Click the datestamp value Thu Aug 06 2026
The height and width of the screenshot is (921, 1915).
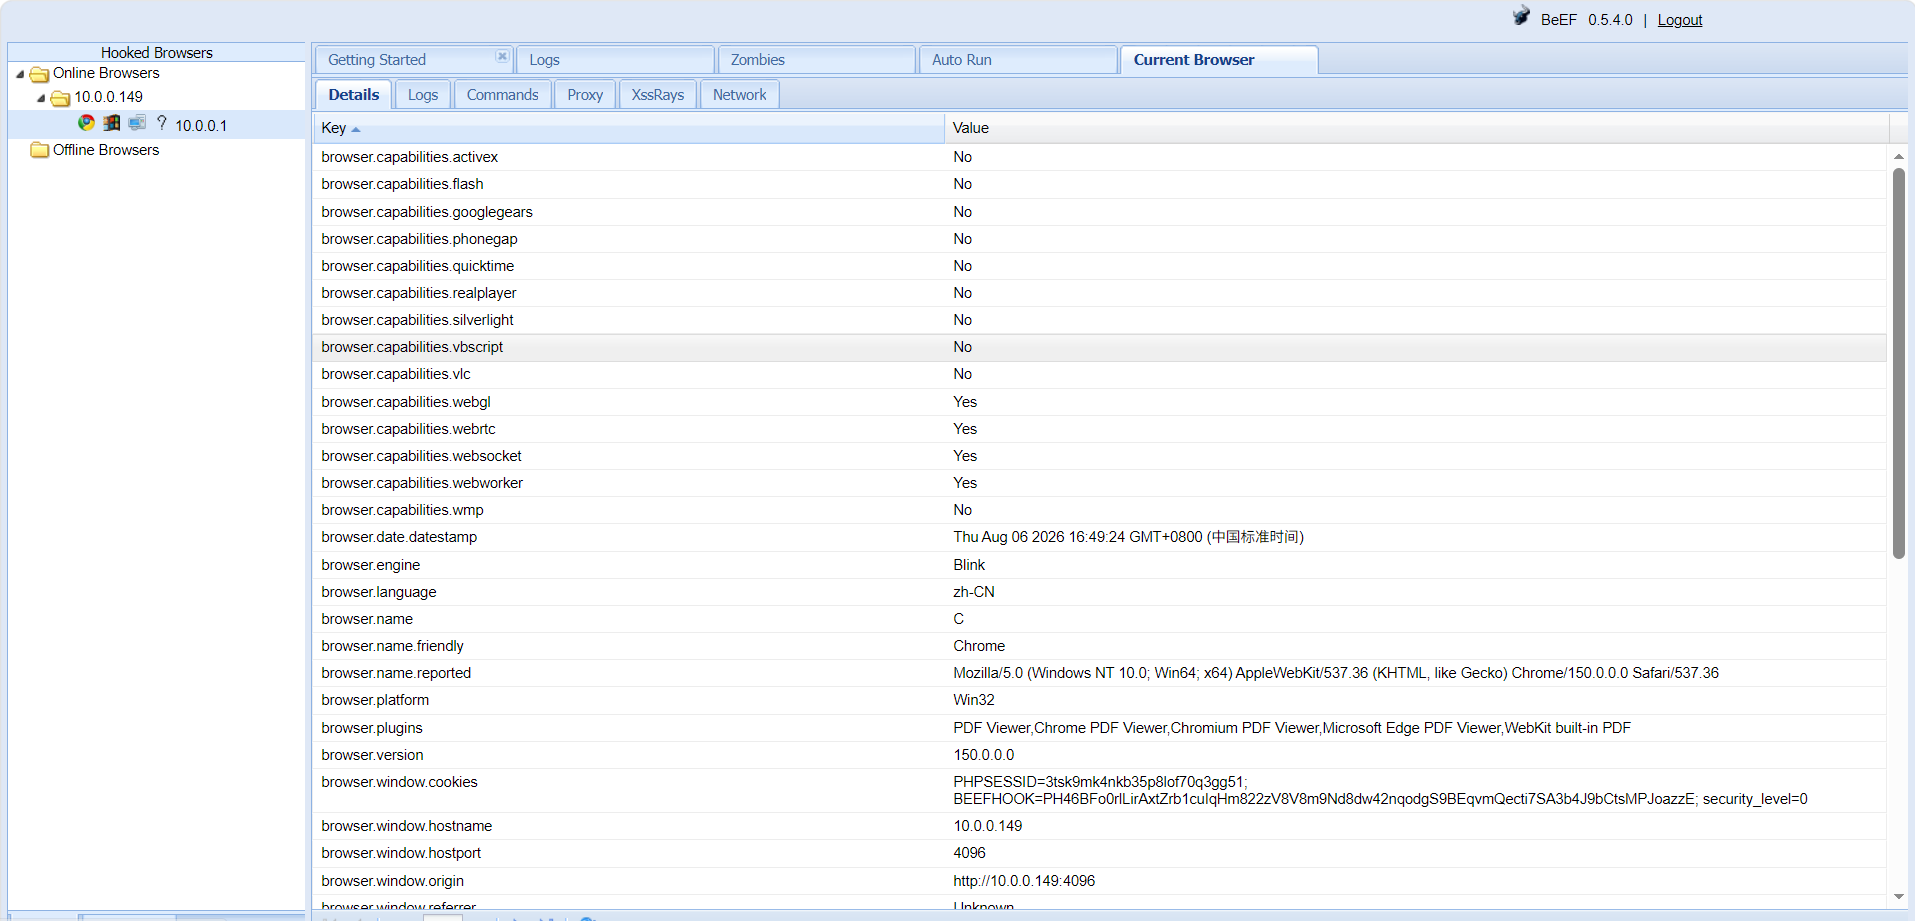coord(1128,537)
